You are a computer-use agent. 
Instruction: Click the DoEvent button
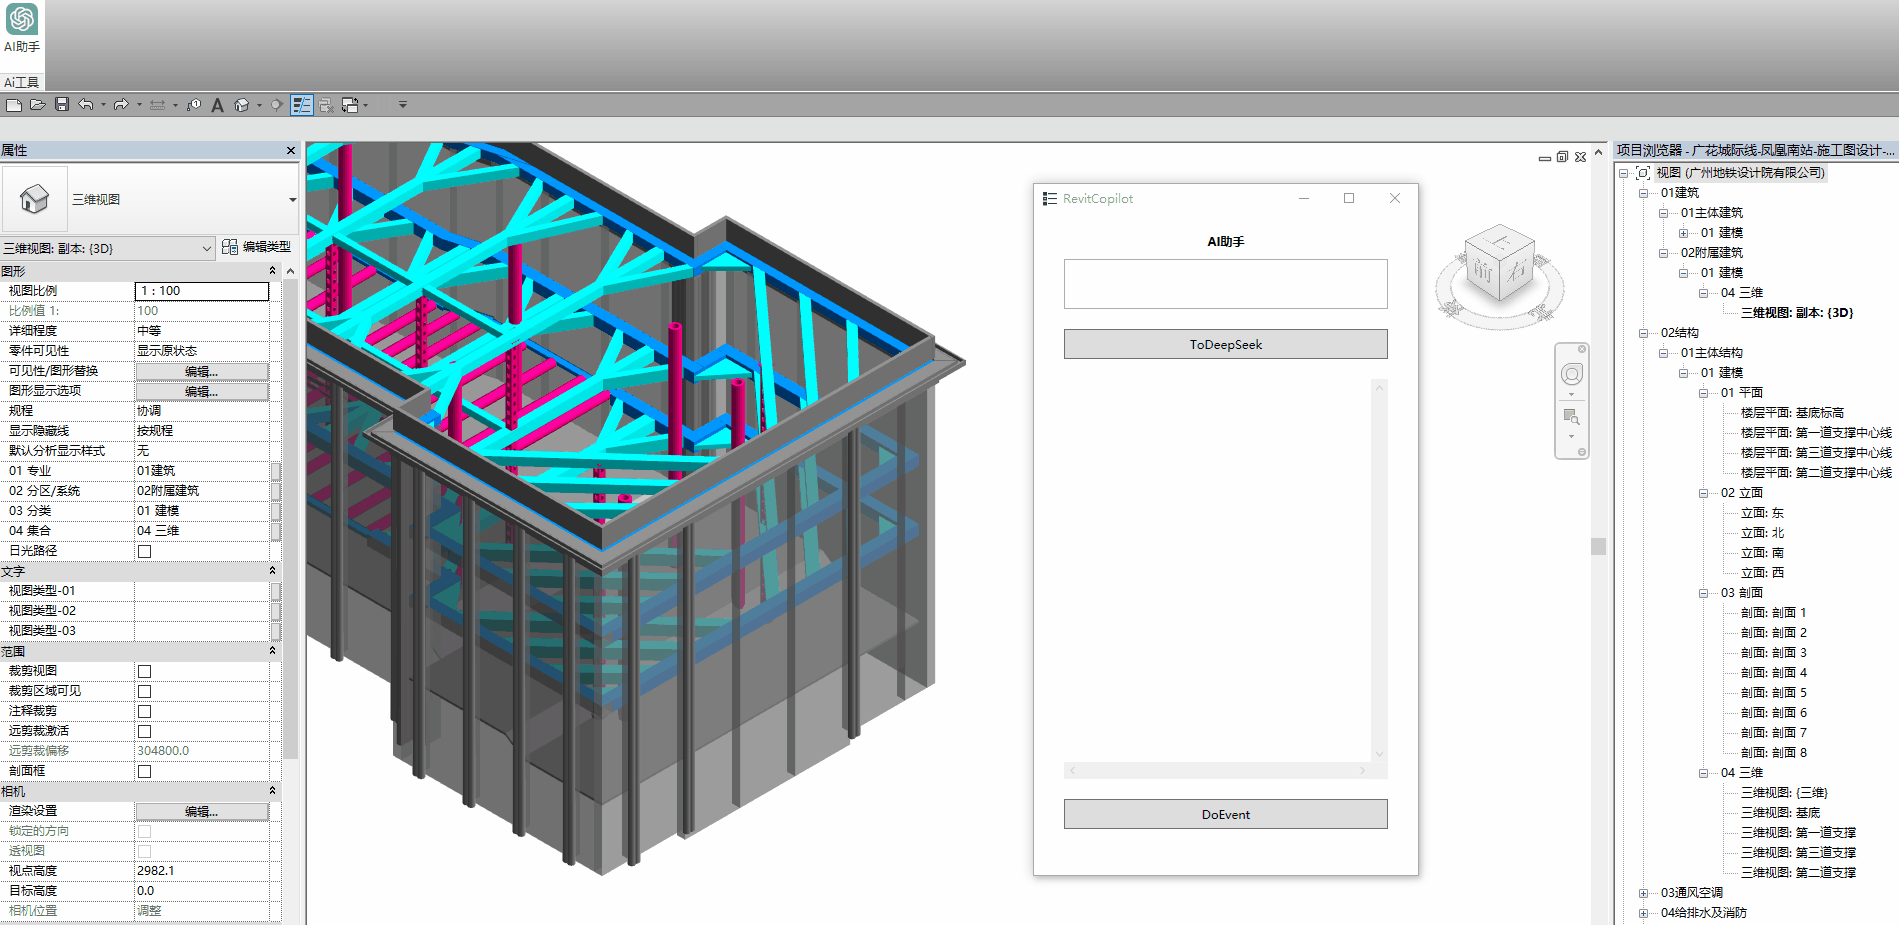(x=1225, y=814)
